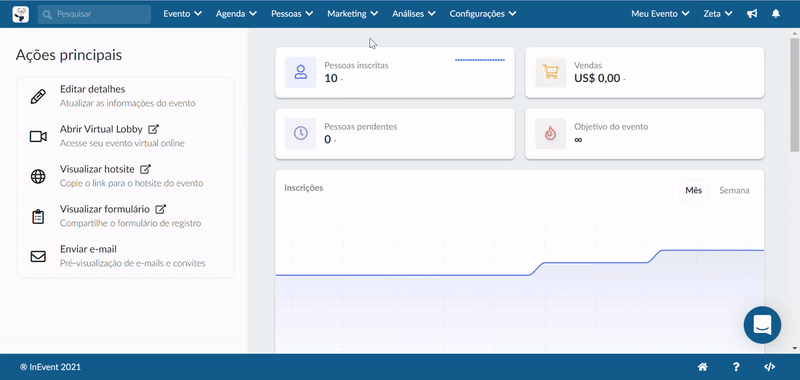Click the magnifier icon in search box
Viewport: 800px width, 380px height.
(47, 14)
